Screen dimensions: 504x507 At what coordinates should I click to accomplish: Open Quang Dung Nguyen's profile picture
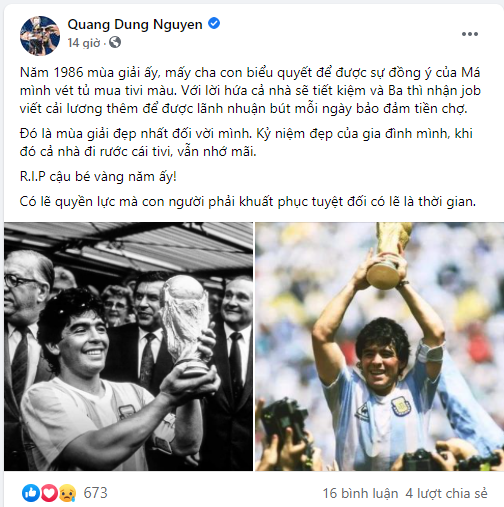click(x=40, y=36)
